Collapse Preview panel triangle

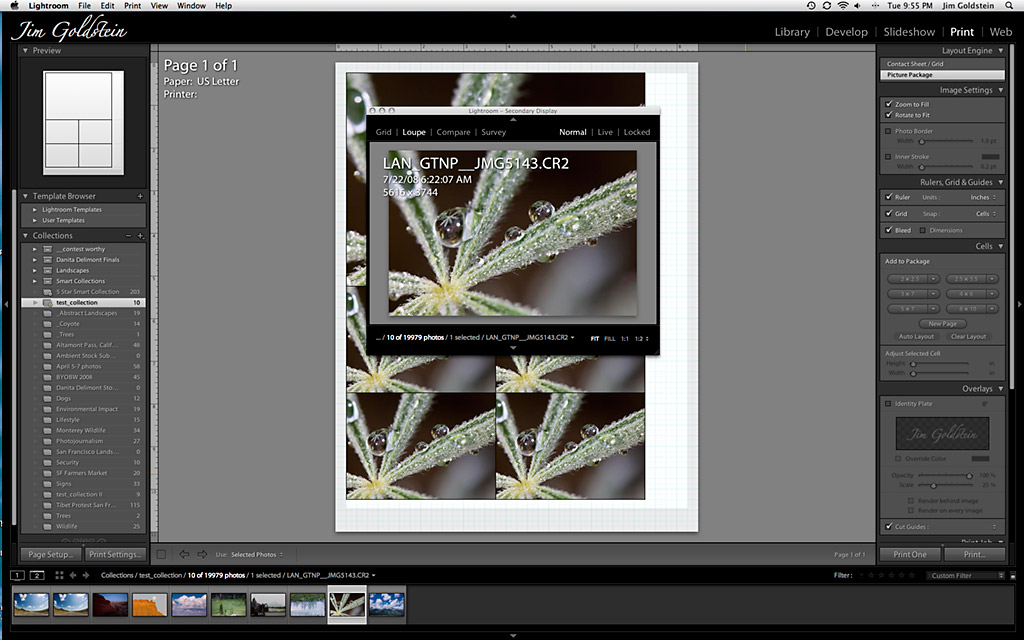[25, 50]
